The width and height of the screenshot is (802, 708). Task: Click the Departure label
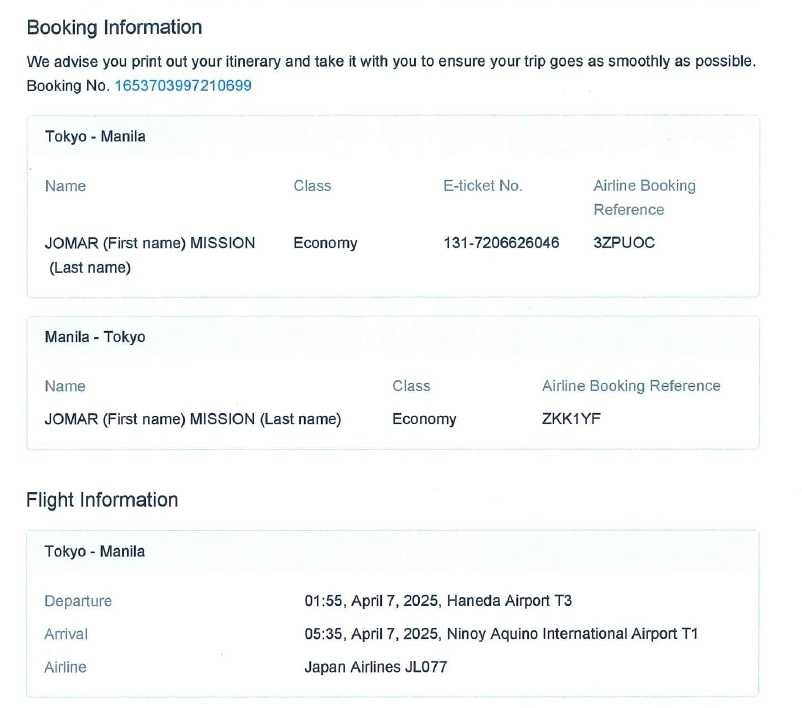(78, 601)
